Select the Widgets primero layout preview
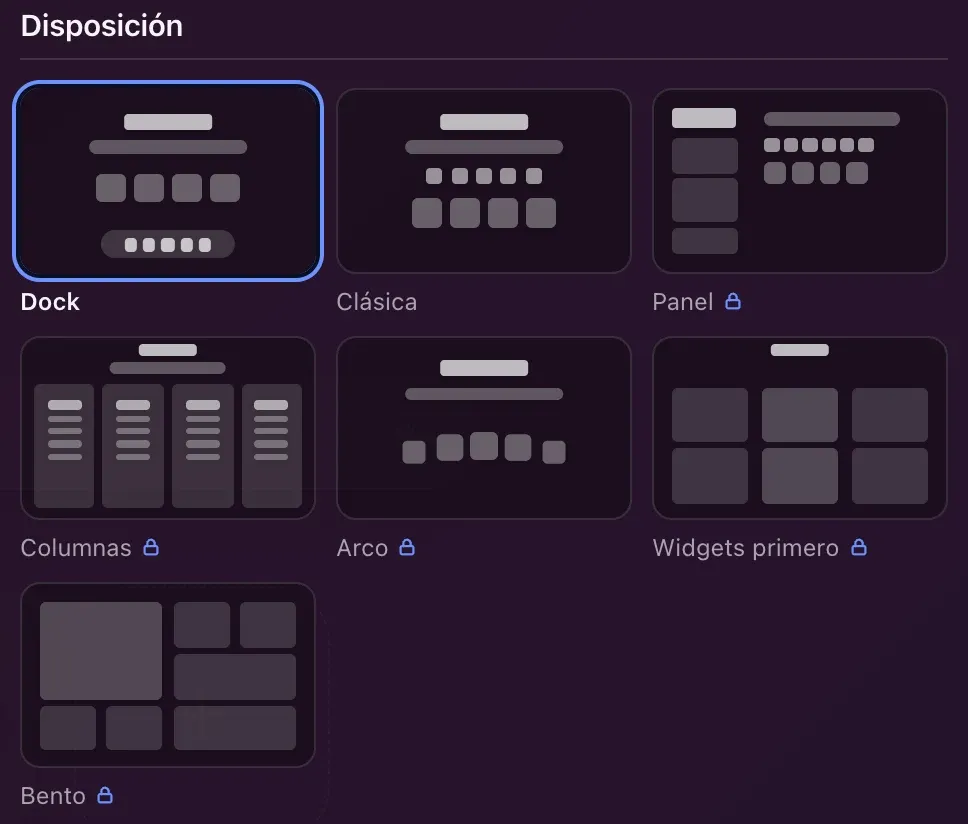Viewport: 968px width, 824px height. point(800,428)
